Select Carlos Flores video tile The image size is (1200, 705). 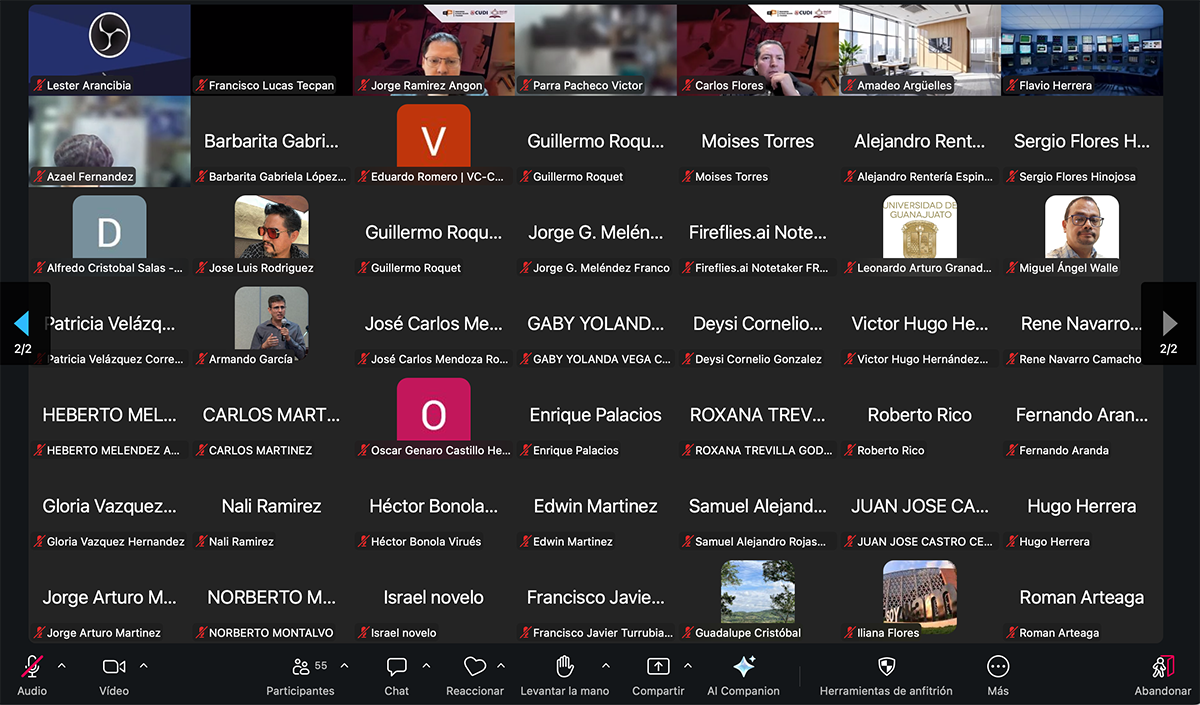[x=758, y=48]
